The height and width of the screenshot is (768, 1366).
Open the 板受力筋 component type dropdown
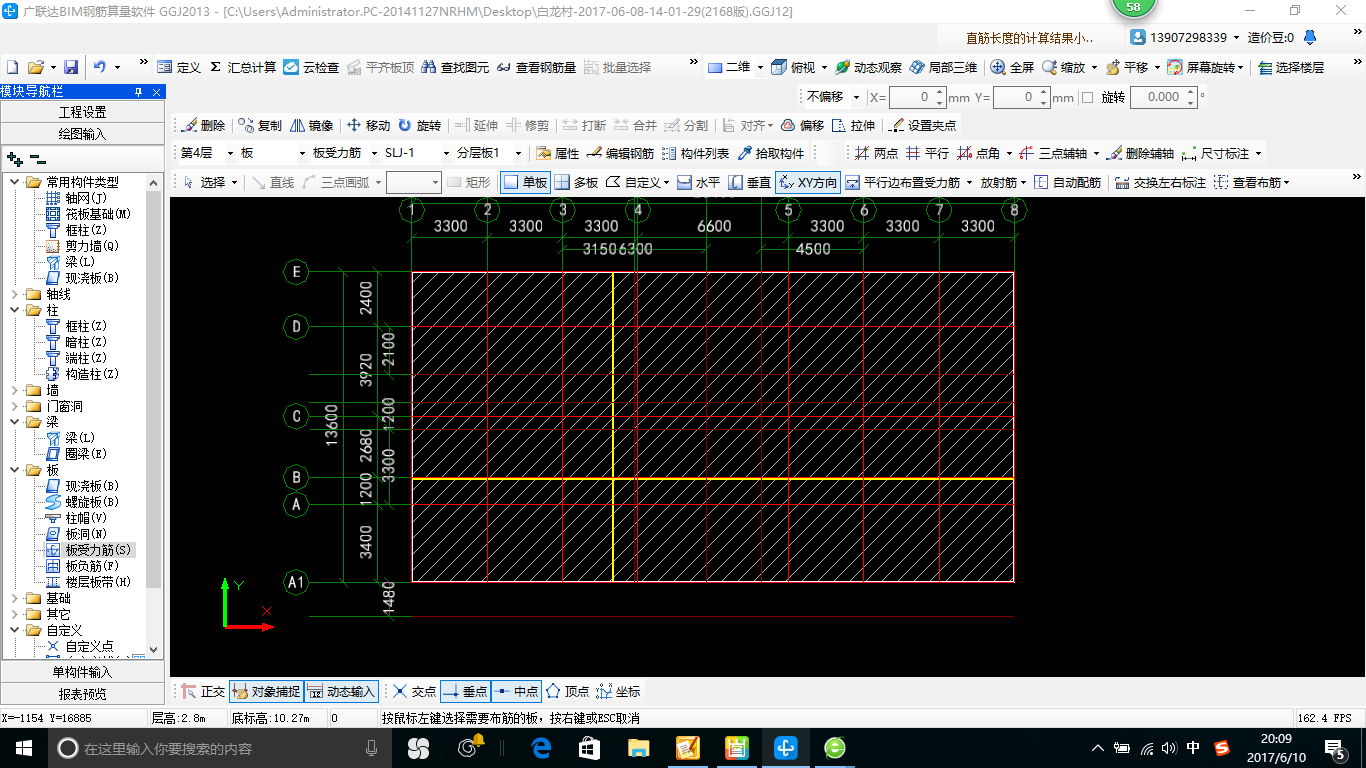tap(373, 153)
